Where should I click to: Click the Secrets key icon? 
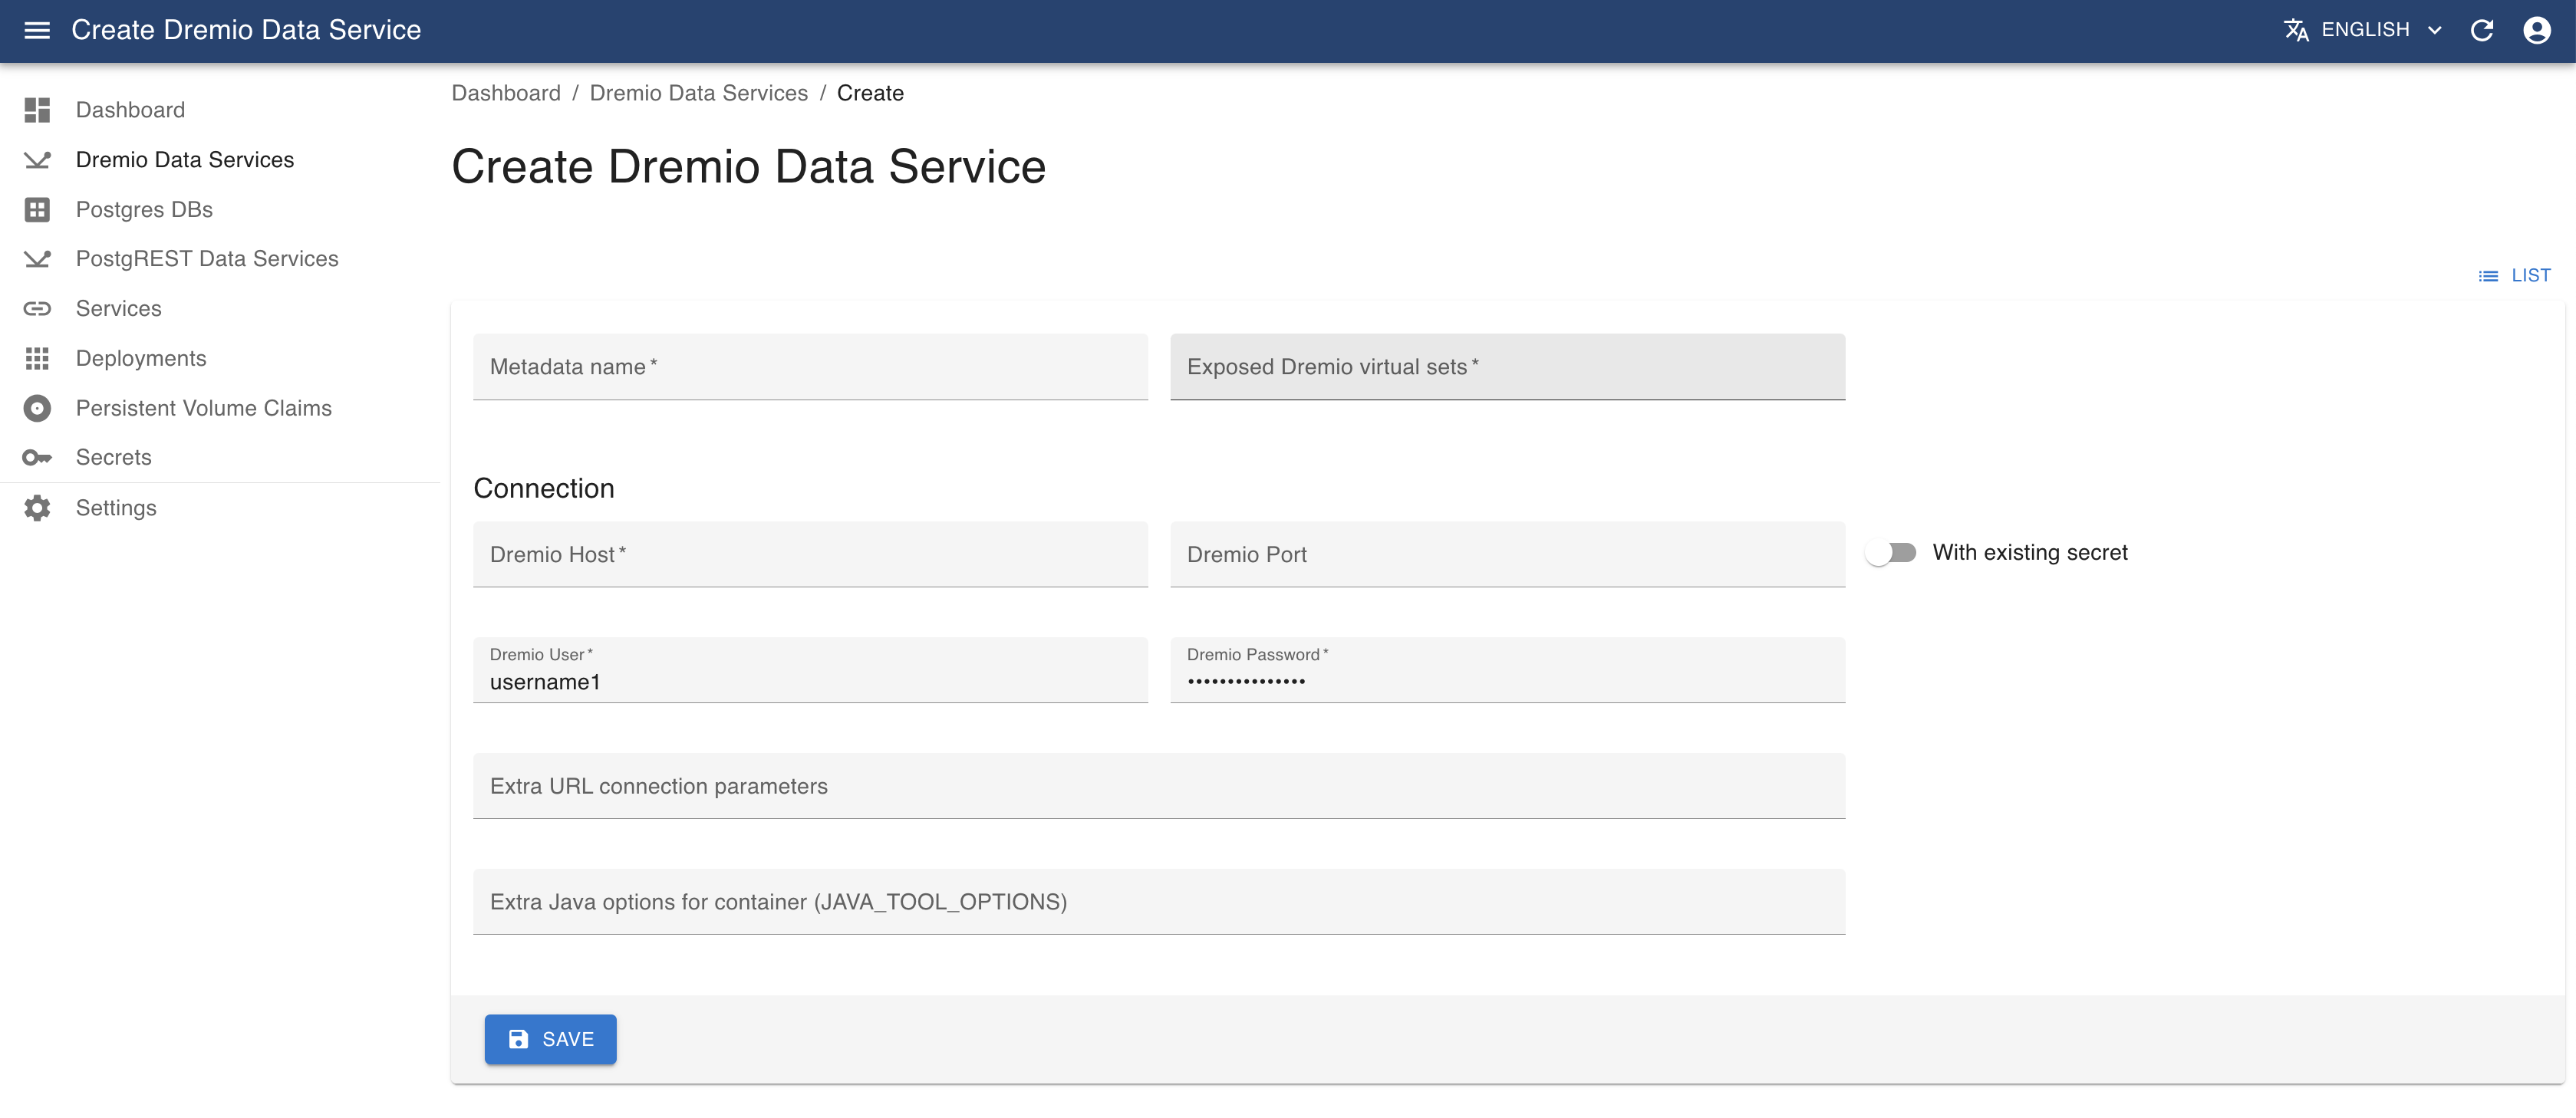(x=37, y=457)
